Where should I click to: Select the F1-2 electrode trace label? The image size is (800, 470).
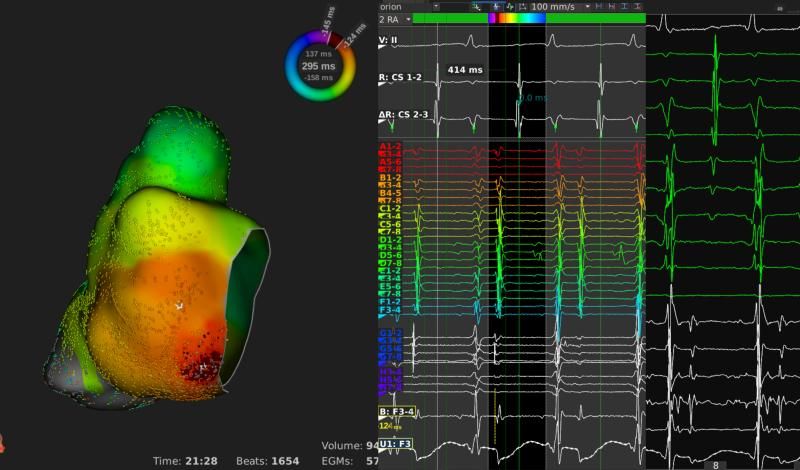(390, 301)
